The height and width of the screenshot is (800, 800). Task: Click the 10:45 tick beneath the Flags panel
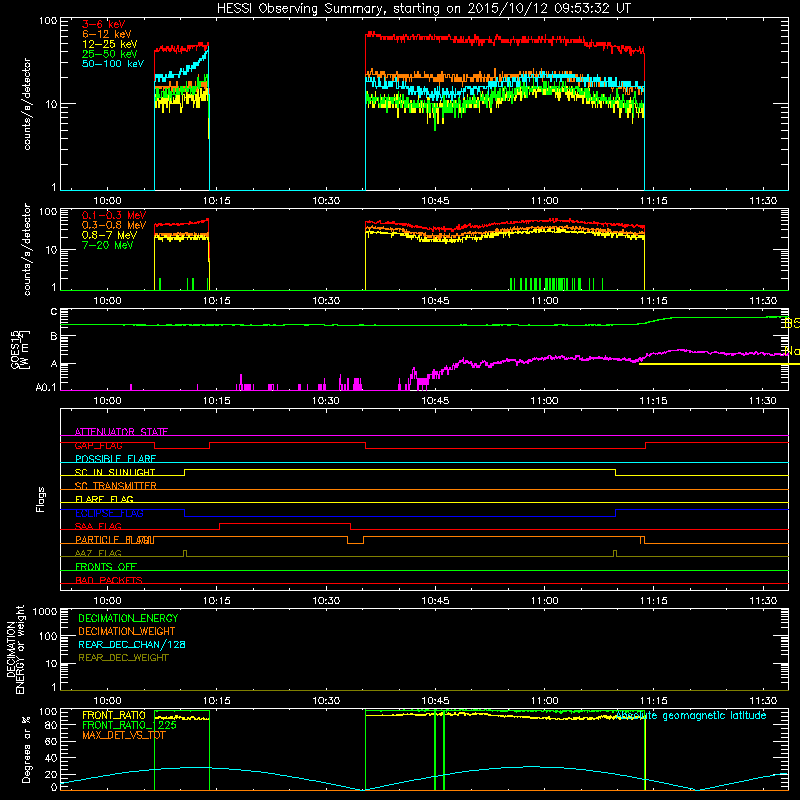point(435,601)
